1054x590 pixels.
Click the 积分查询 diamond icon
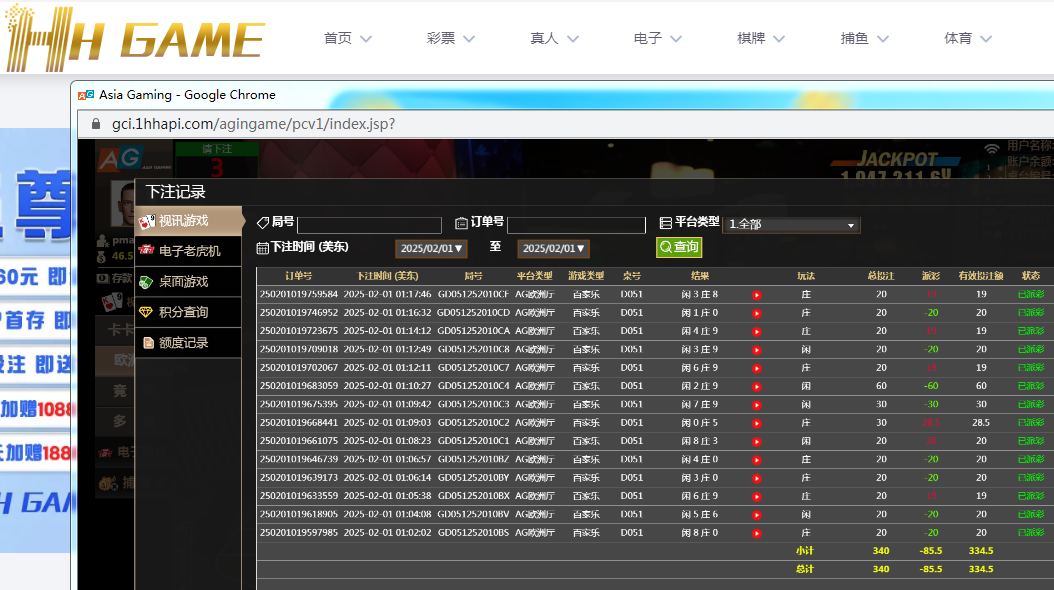click(147, 312)
